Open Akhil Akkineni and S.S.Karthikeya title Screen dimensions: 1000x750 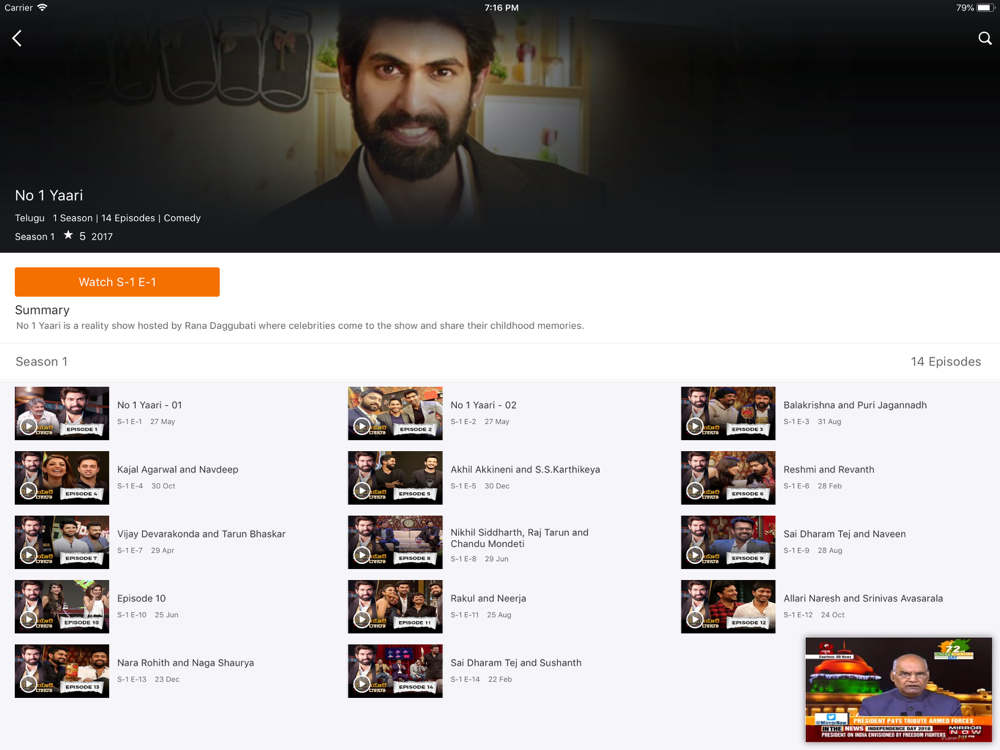coord(526,469)
